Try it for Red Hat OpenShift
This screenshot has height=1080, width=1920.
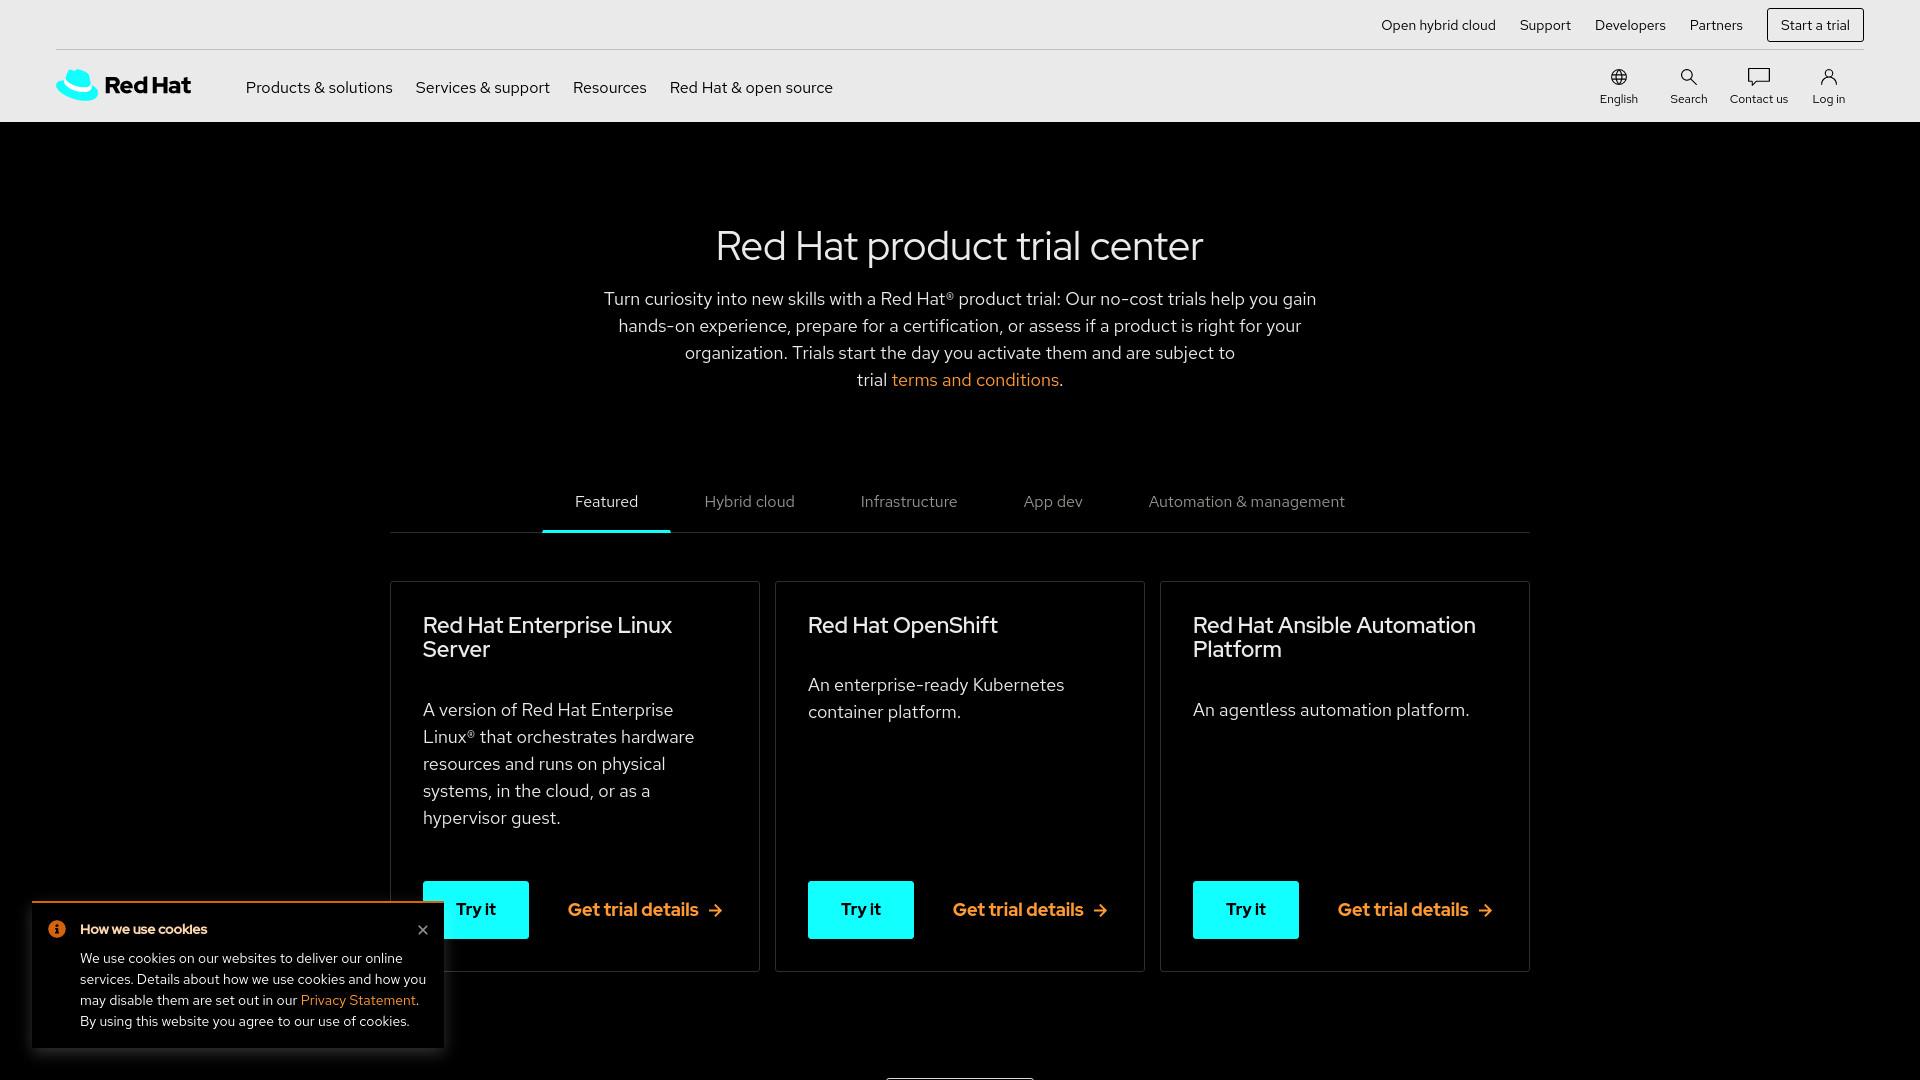pyautogui.click(x=860, y=910)
